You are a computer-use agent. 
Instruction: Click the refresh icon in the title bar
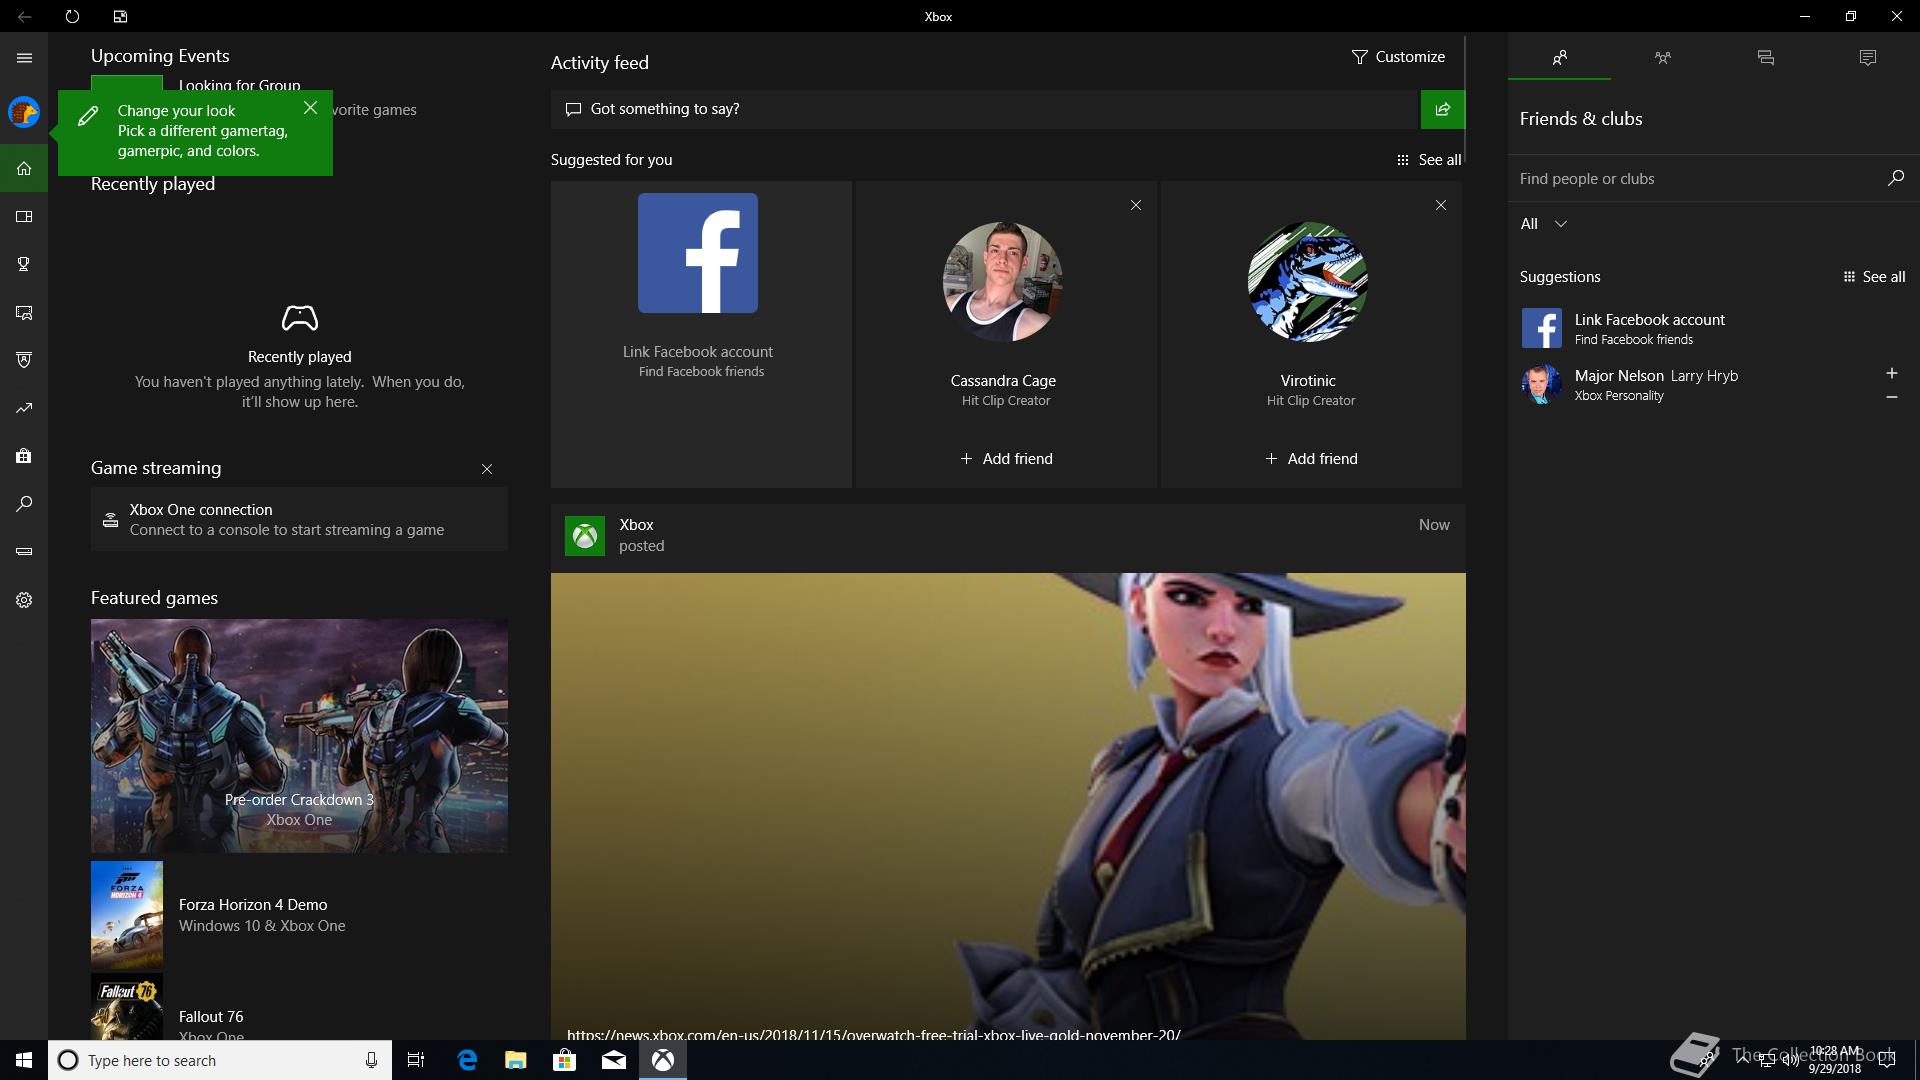click(72, 16)
